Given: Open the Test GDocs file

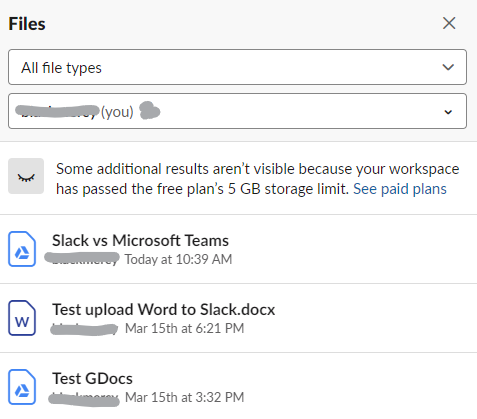Looking at the screenshot, I should 92,378.
